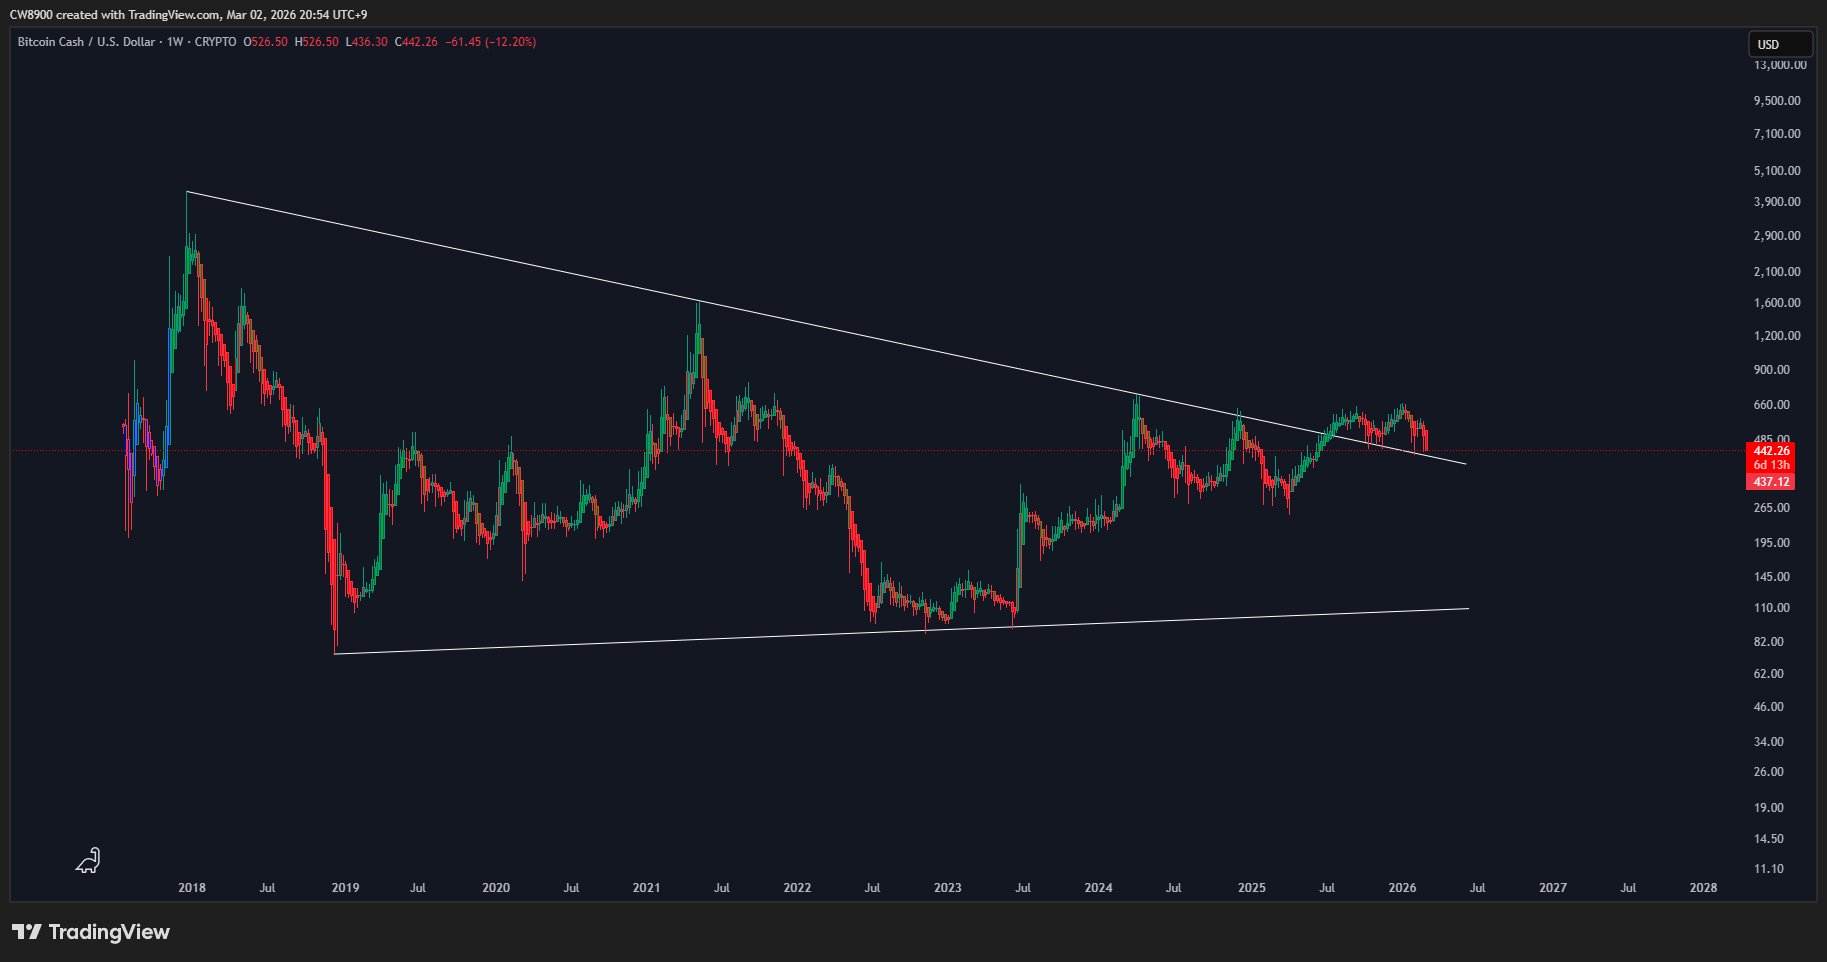The width and height of the screenshot is (1827, 962).
Task: Click the TradingView logo at the bottom
Action: (91, 932)
